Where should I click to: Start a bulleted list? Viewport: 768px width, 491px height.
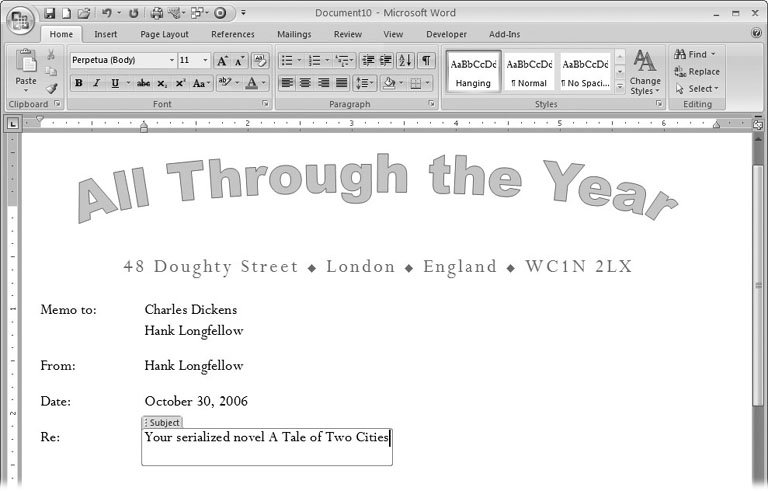coord(287,61)
